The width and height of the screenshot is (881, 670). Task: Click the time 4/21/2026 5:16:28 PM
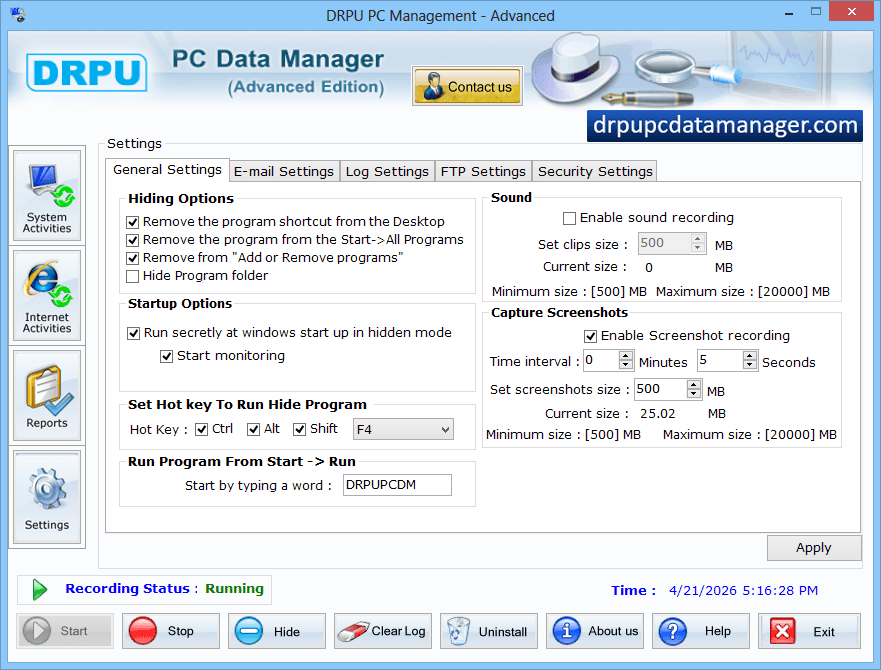[x=743, y=591]
